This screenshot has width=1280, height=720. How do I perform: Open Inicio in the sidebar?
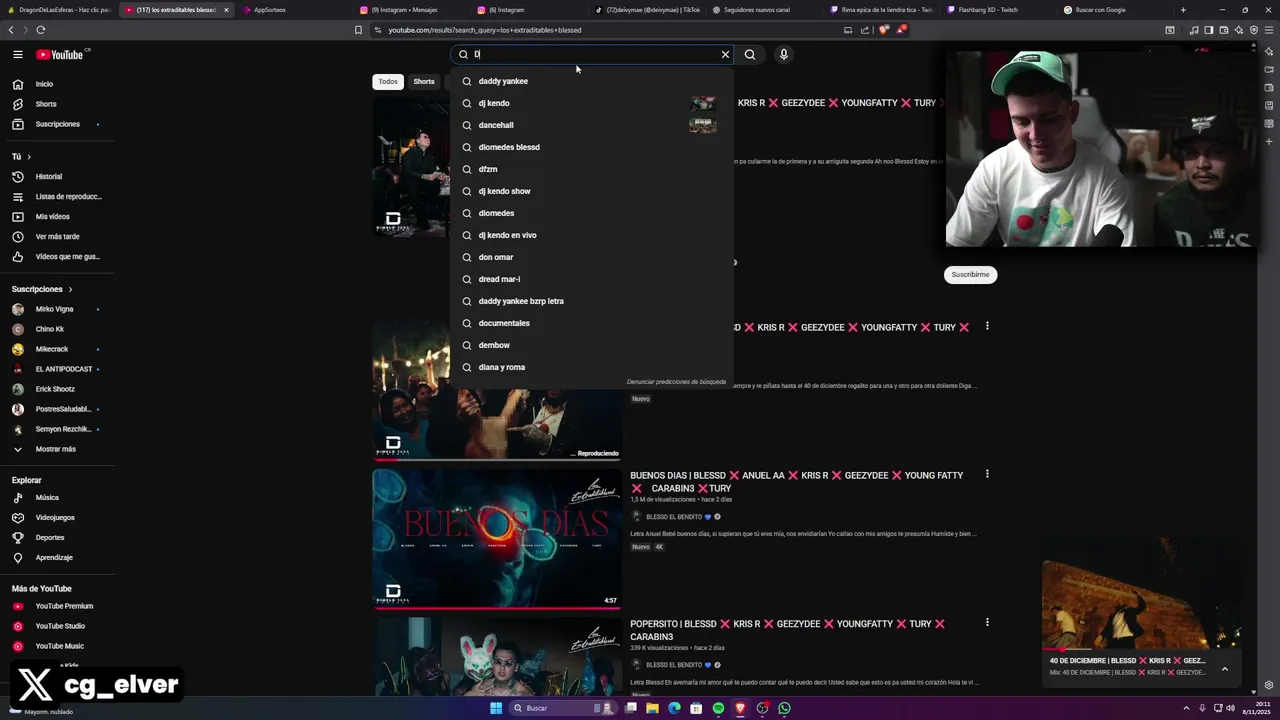pyautogui.click(x=57, y=84)
